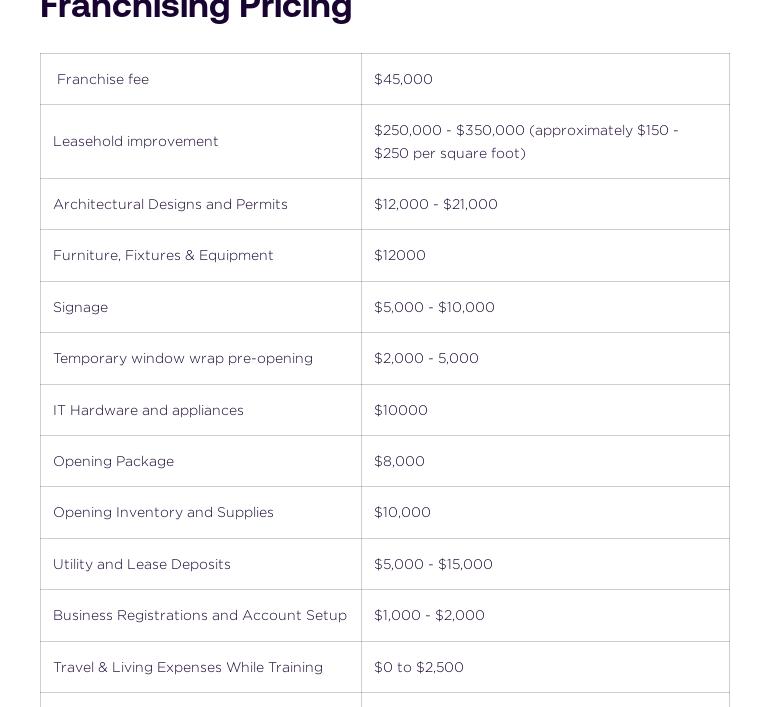This screenshot has height=707, width=770.
Task: Click the $2,000 - 5,000 value cell
Action: 426,358
